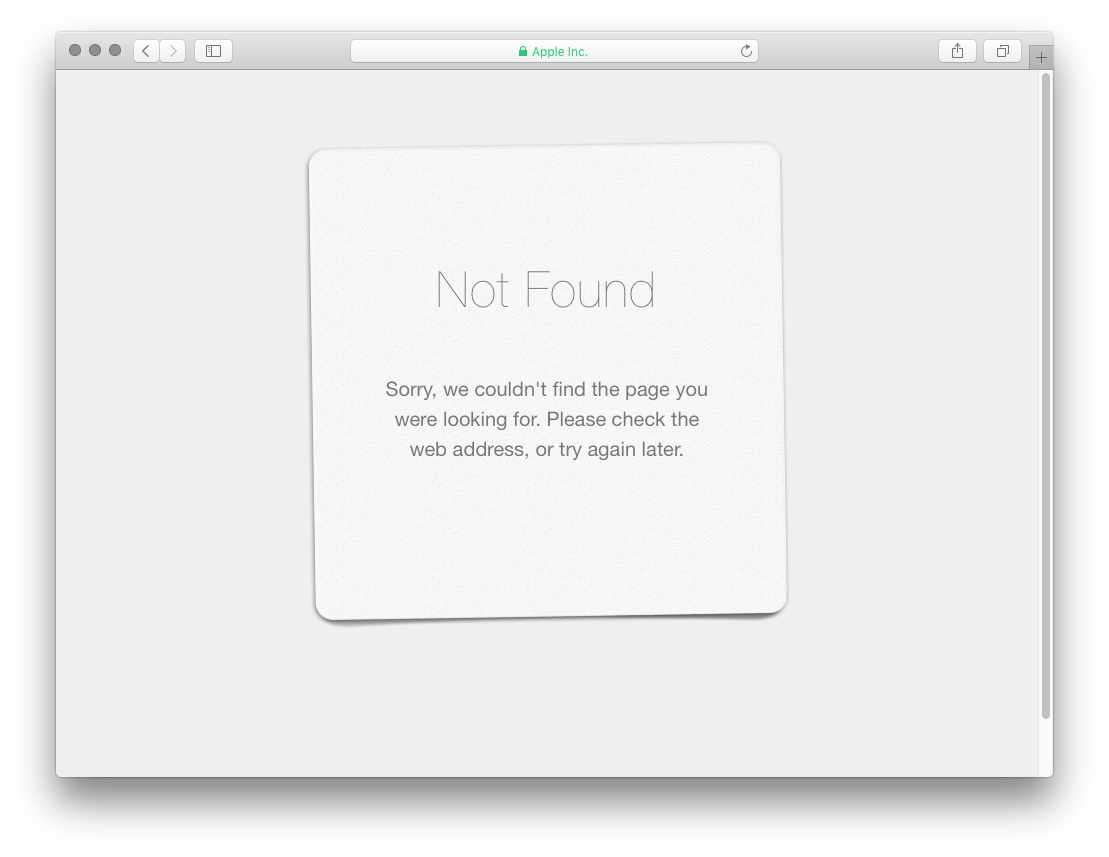1109x857 pixels.
Task: Click the vertical scrollbar thumb
Action: tap(1046, 396)
